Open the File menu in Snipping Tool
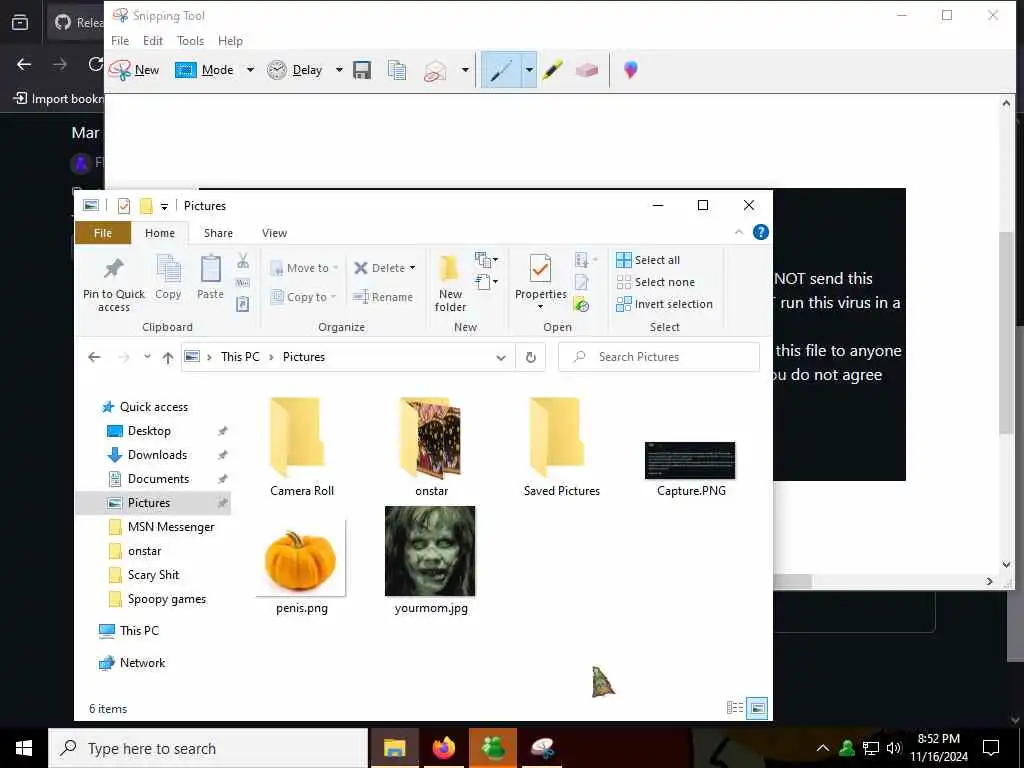This screenshot has width=1024, height=768. pyautogui.click(x=120, y=40)
